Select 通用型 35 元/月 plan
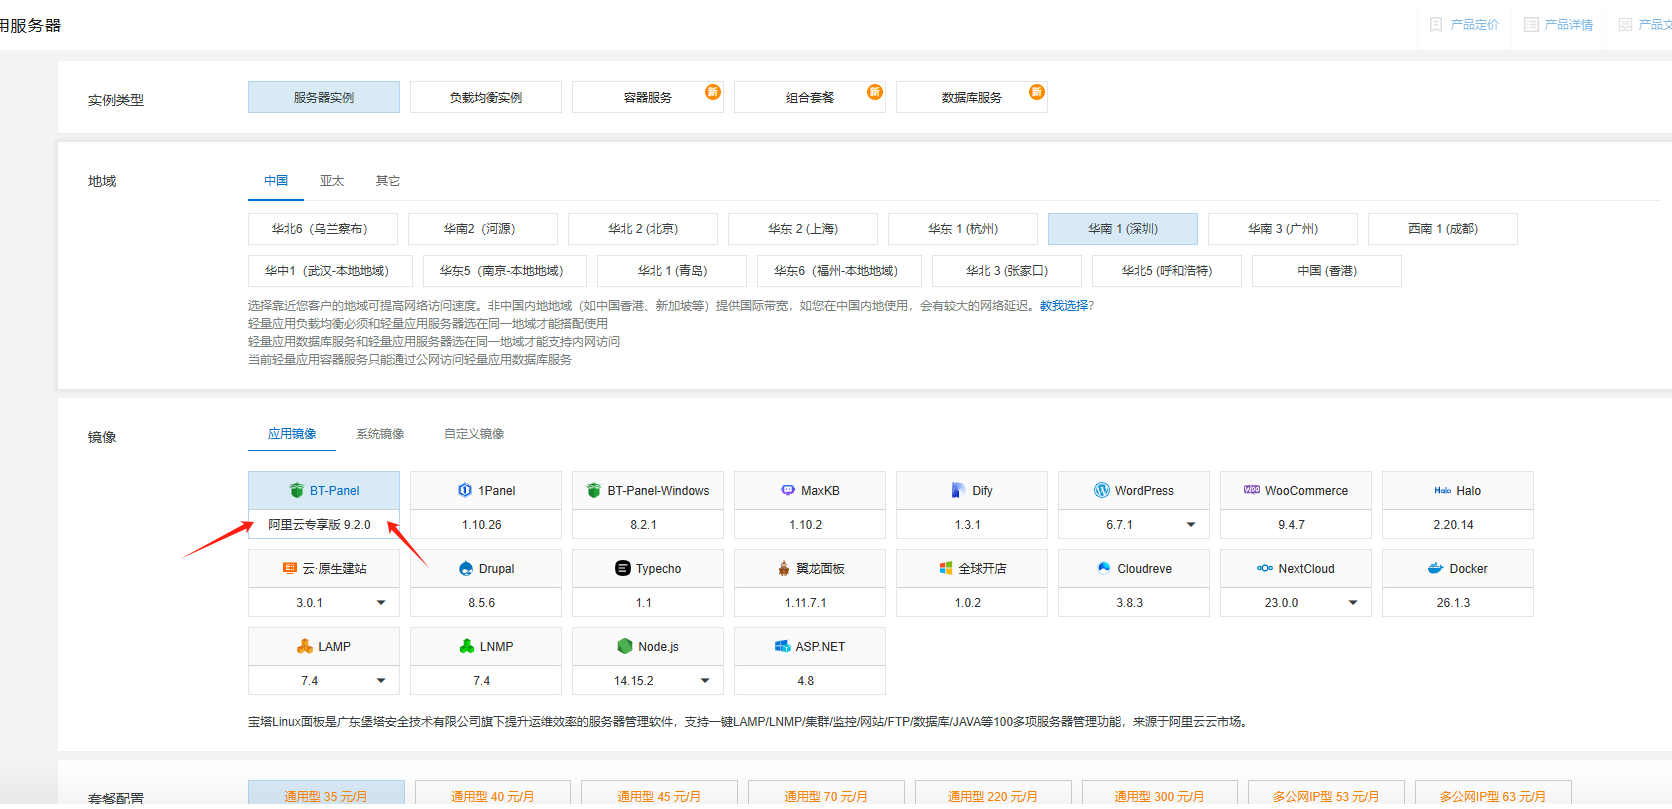This screenshot has height=809, width=1672. click(x=326, y=795)
